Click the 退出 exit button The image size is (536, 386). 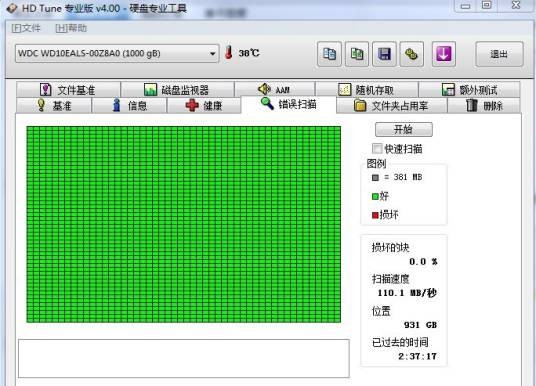499,54
